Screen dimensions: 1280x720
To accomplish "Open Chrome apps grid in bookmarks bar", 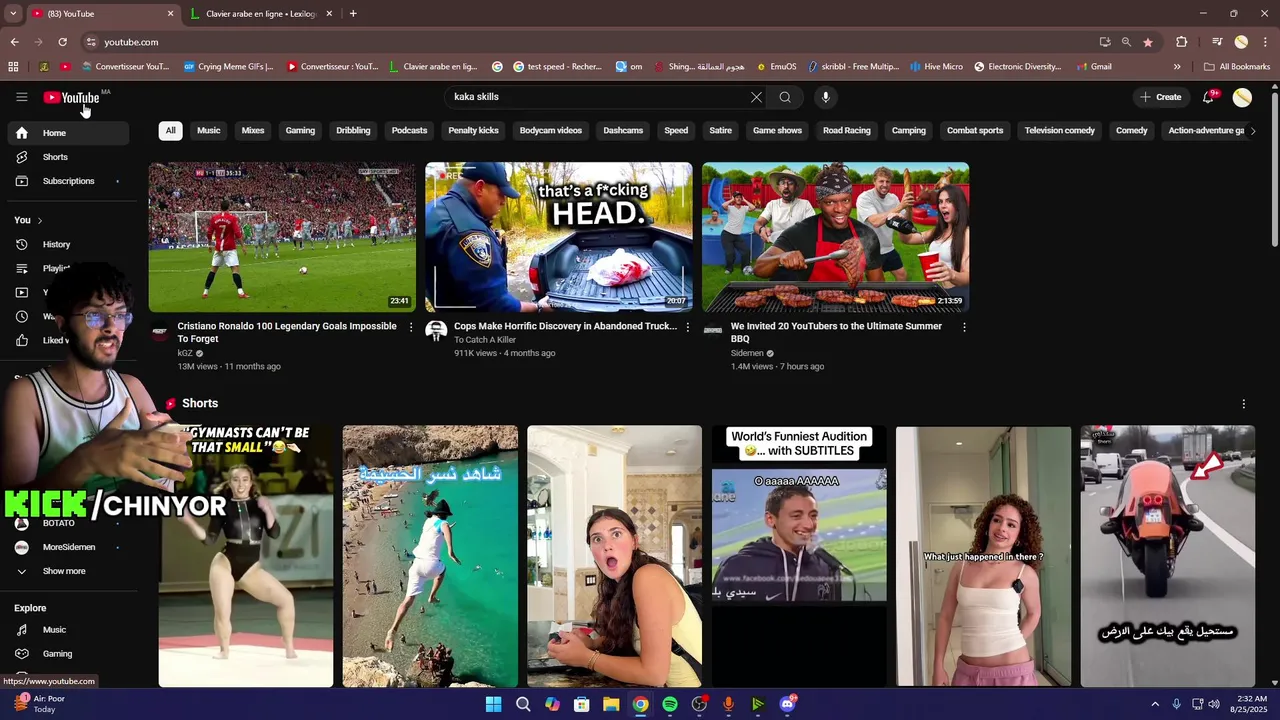I will [x=13, y=67].
